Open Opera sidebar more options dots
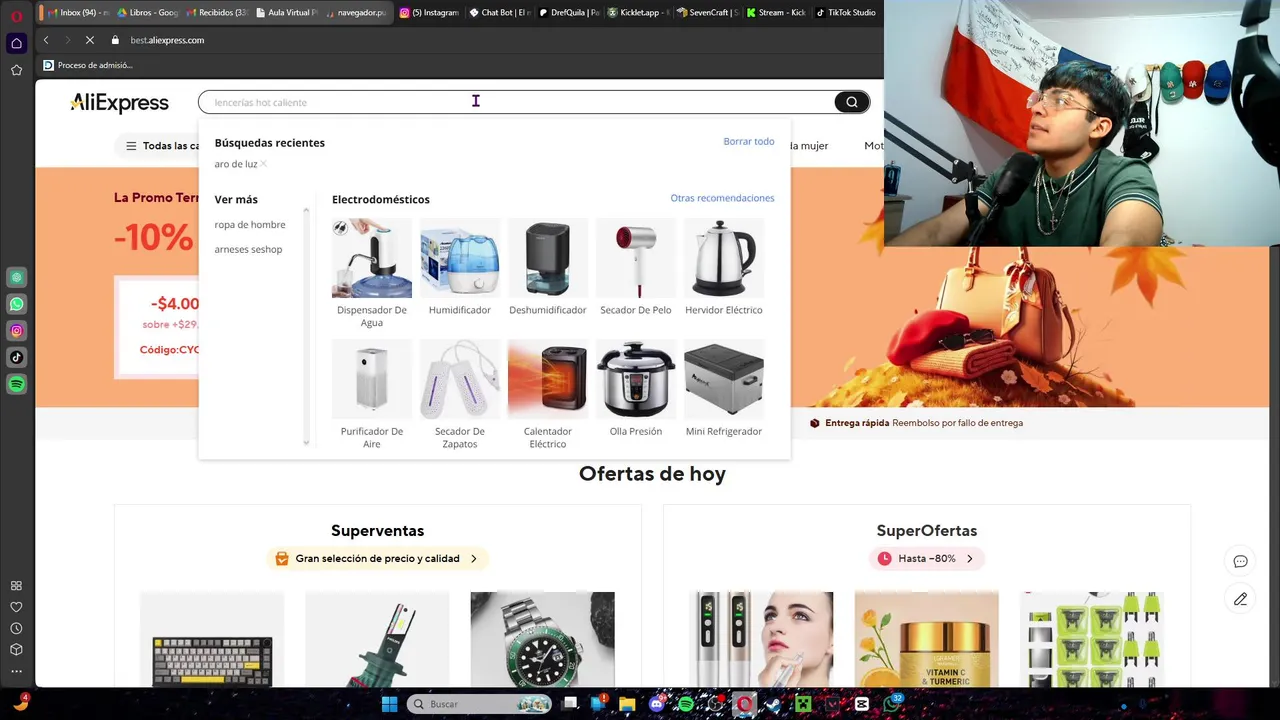The image size is (1280, 720). [x=16, y=671]
